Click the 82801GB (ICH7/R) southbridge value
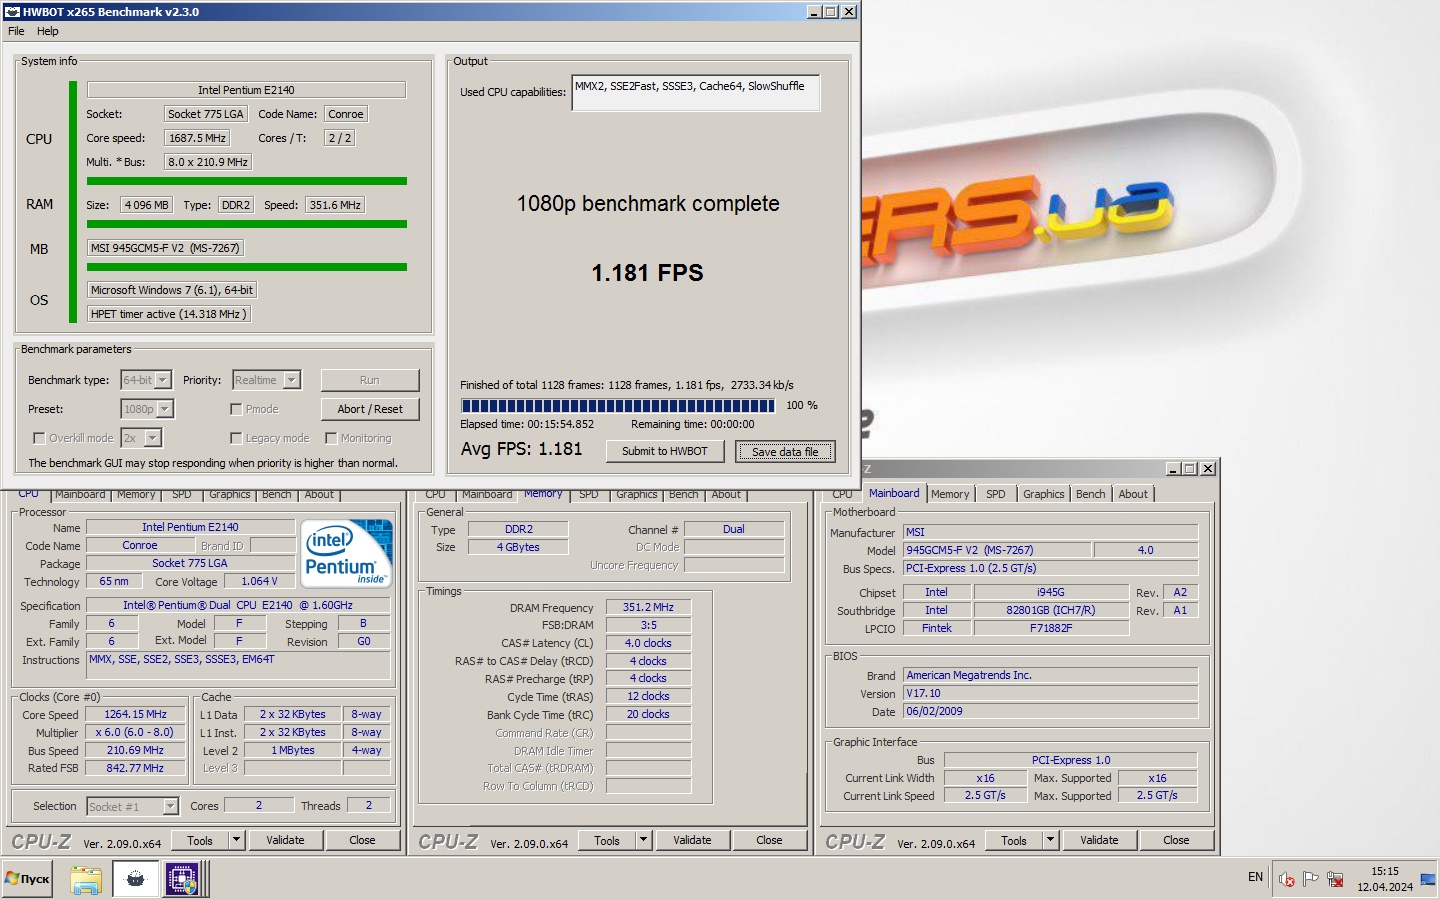This screenshot has height=900, width=1440. (x=1051, y=610)
